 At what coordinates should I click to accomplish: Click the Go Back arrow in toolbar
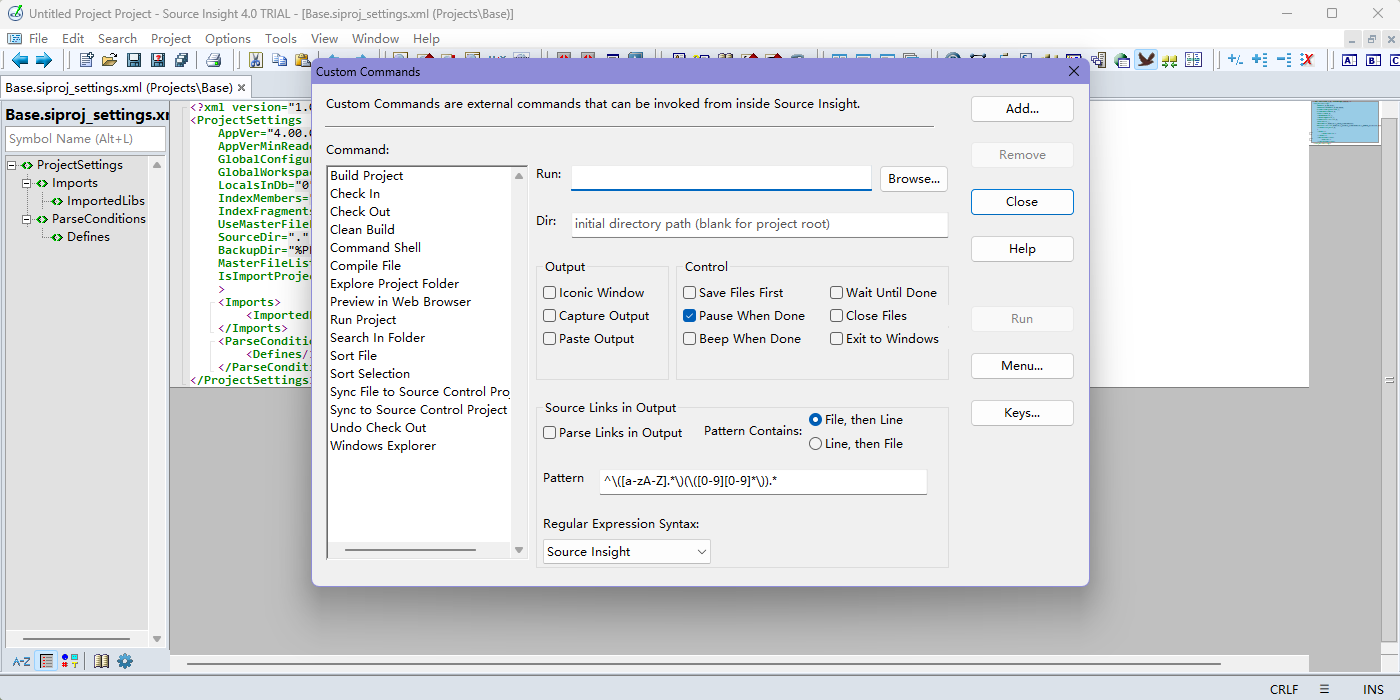(19, 60)
